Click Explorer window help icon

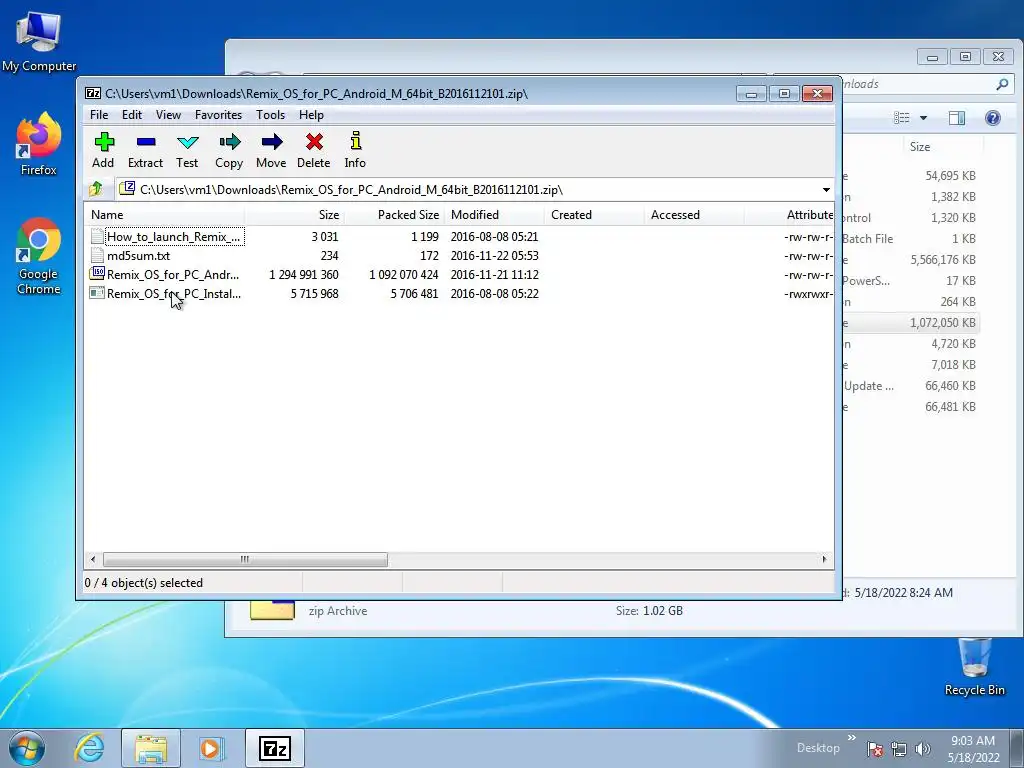tap(993, 118)
